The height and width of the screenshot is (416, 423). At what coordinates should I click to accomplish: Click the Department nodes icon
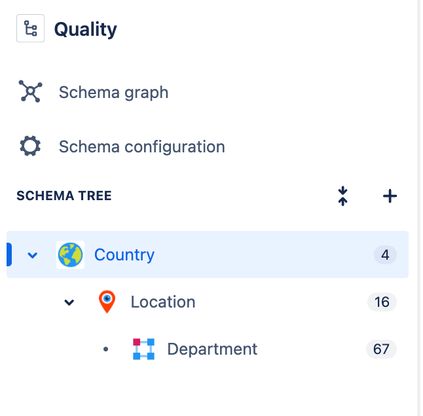(144, 349)
